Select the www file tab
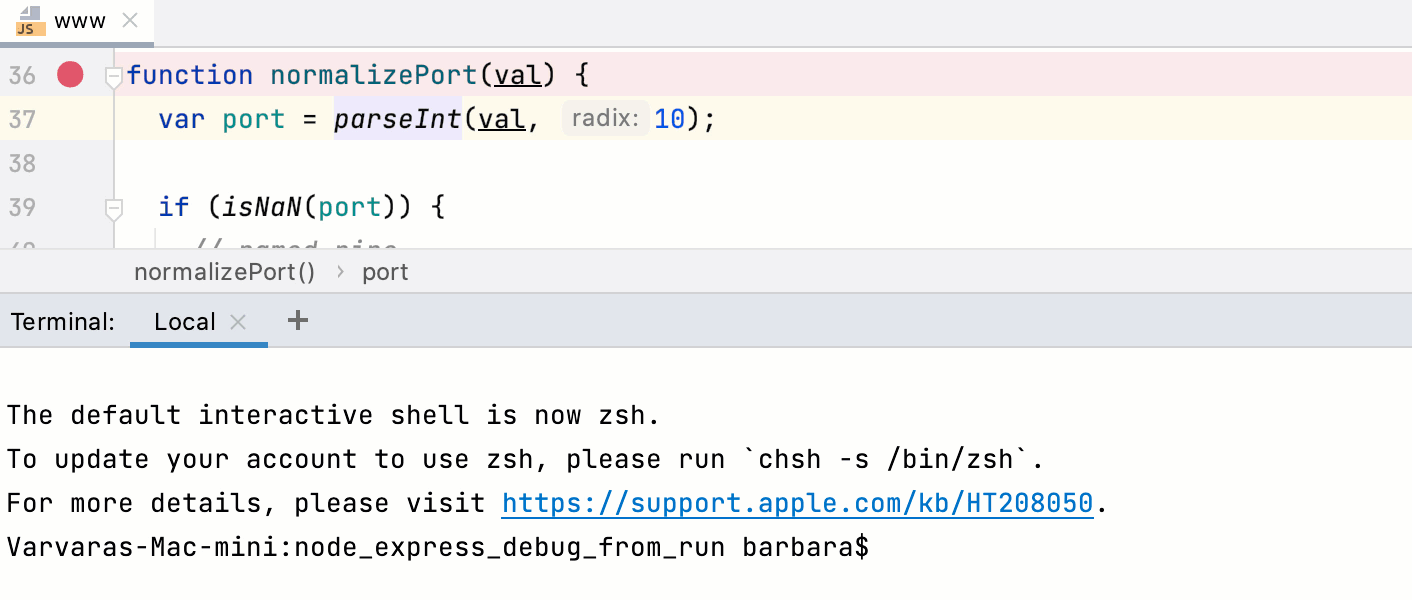Screen dimensions: 1412x600 click(80, 21)
